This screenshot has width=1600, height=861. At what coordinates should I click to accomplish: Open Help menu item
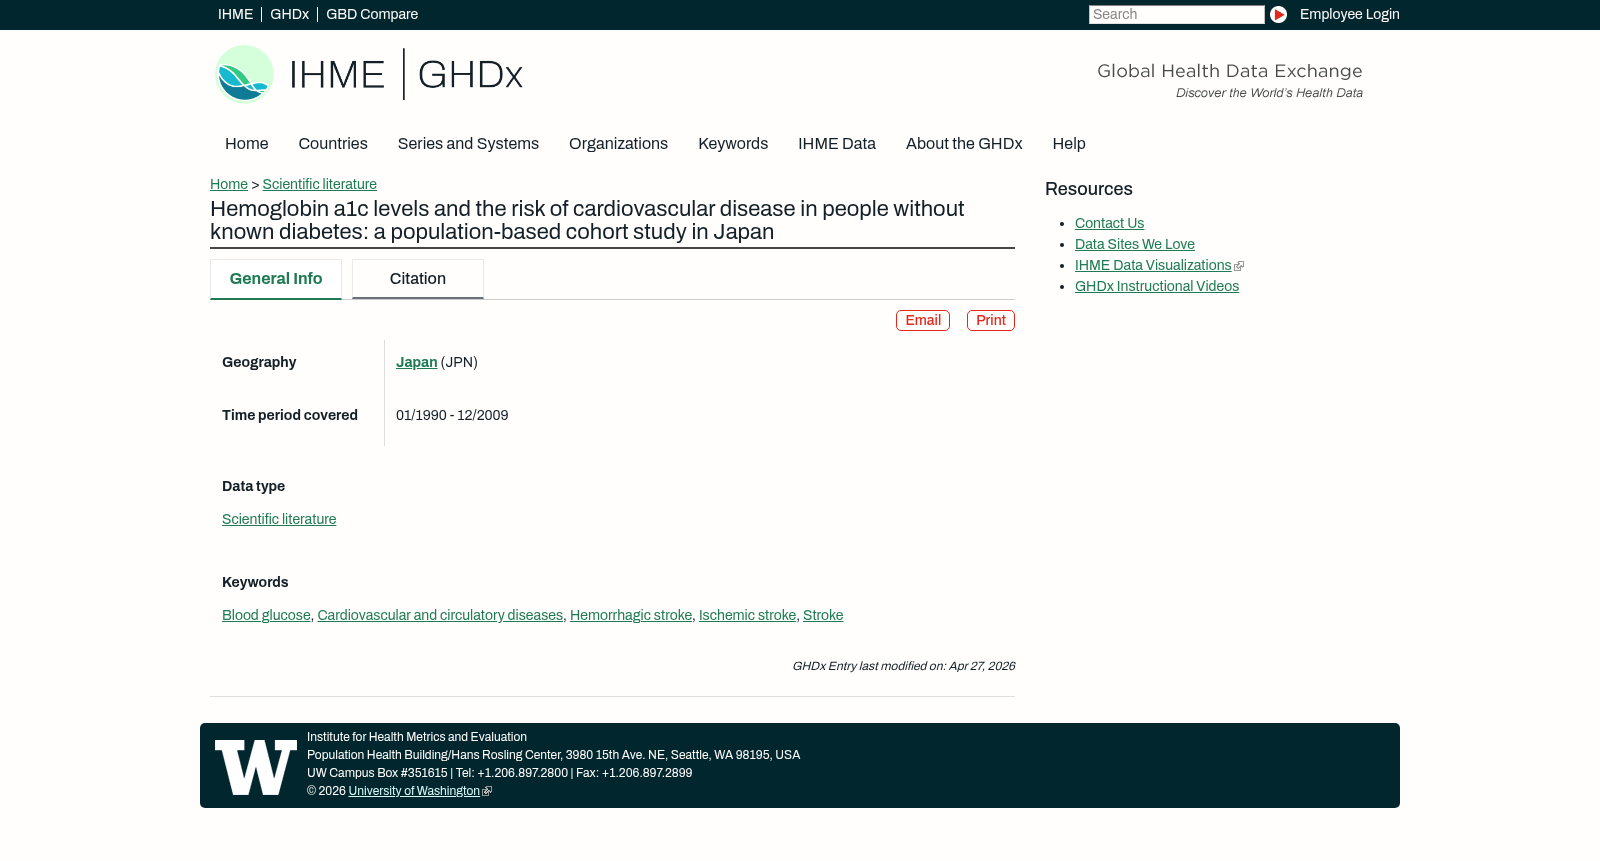(x=1069, y=144)
